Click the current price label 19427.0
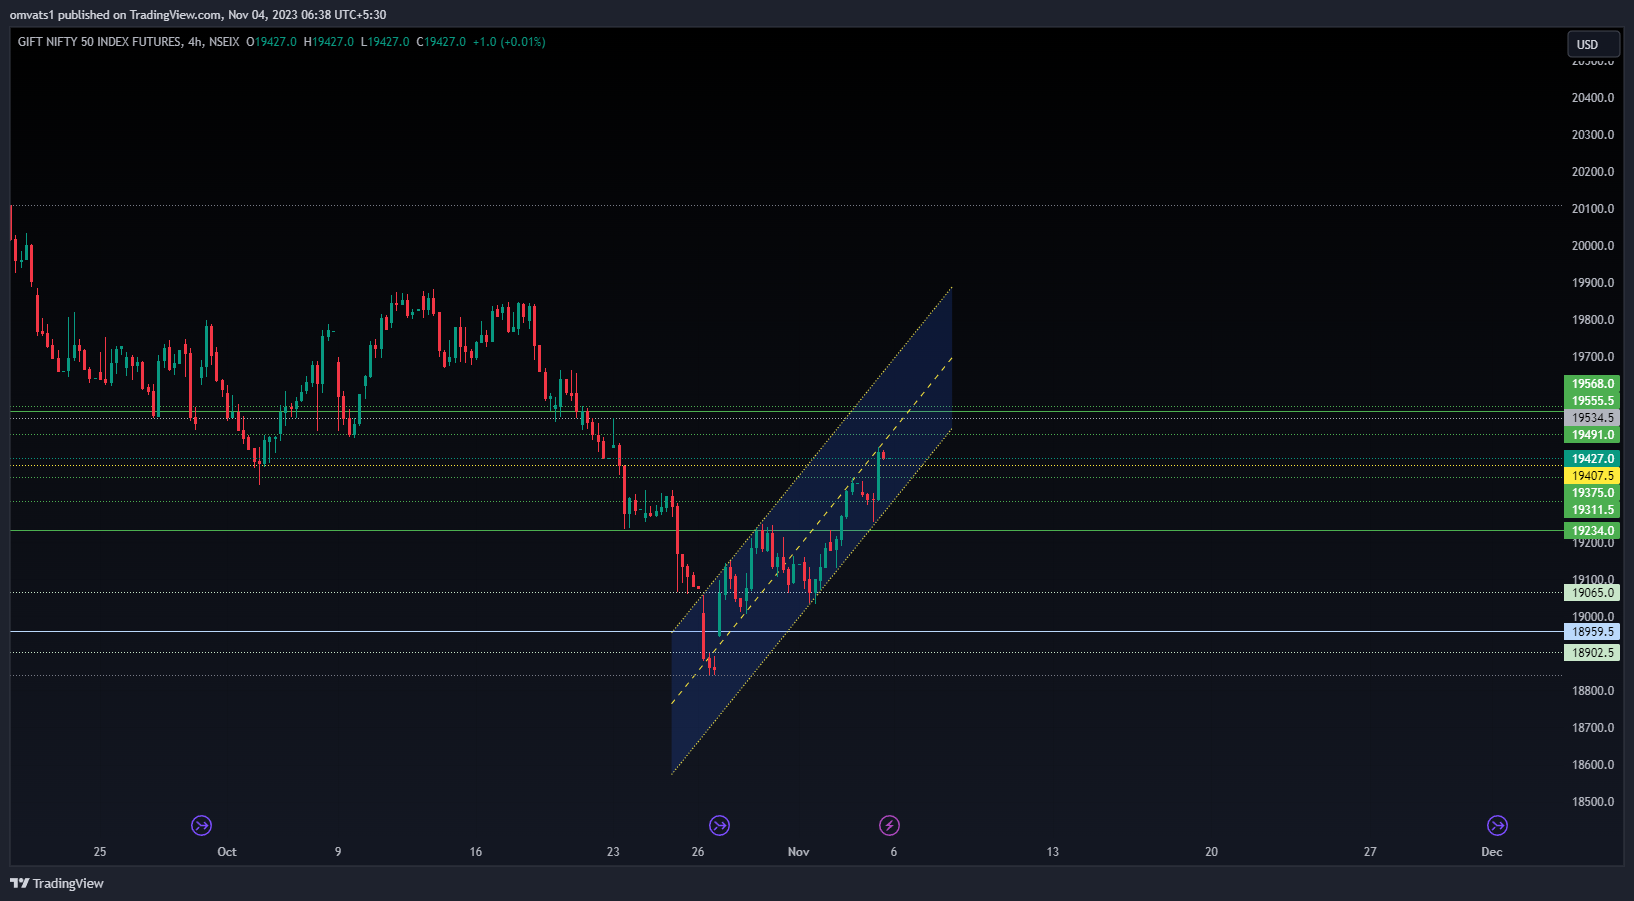Image resolution: width=1634 pixels, height=901 pixels. (1592, 459)
